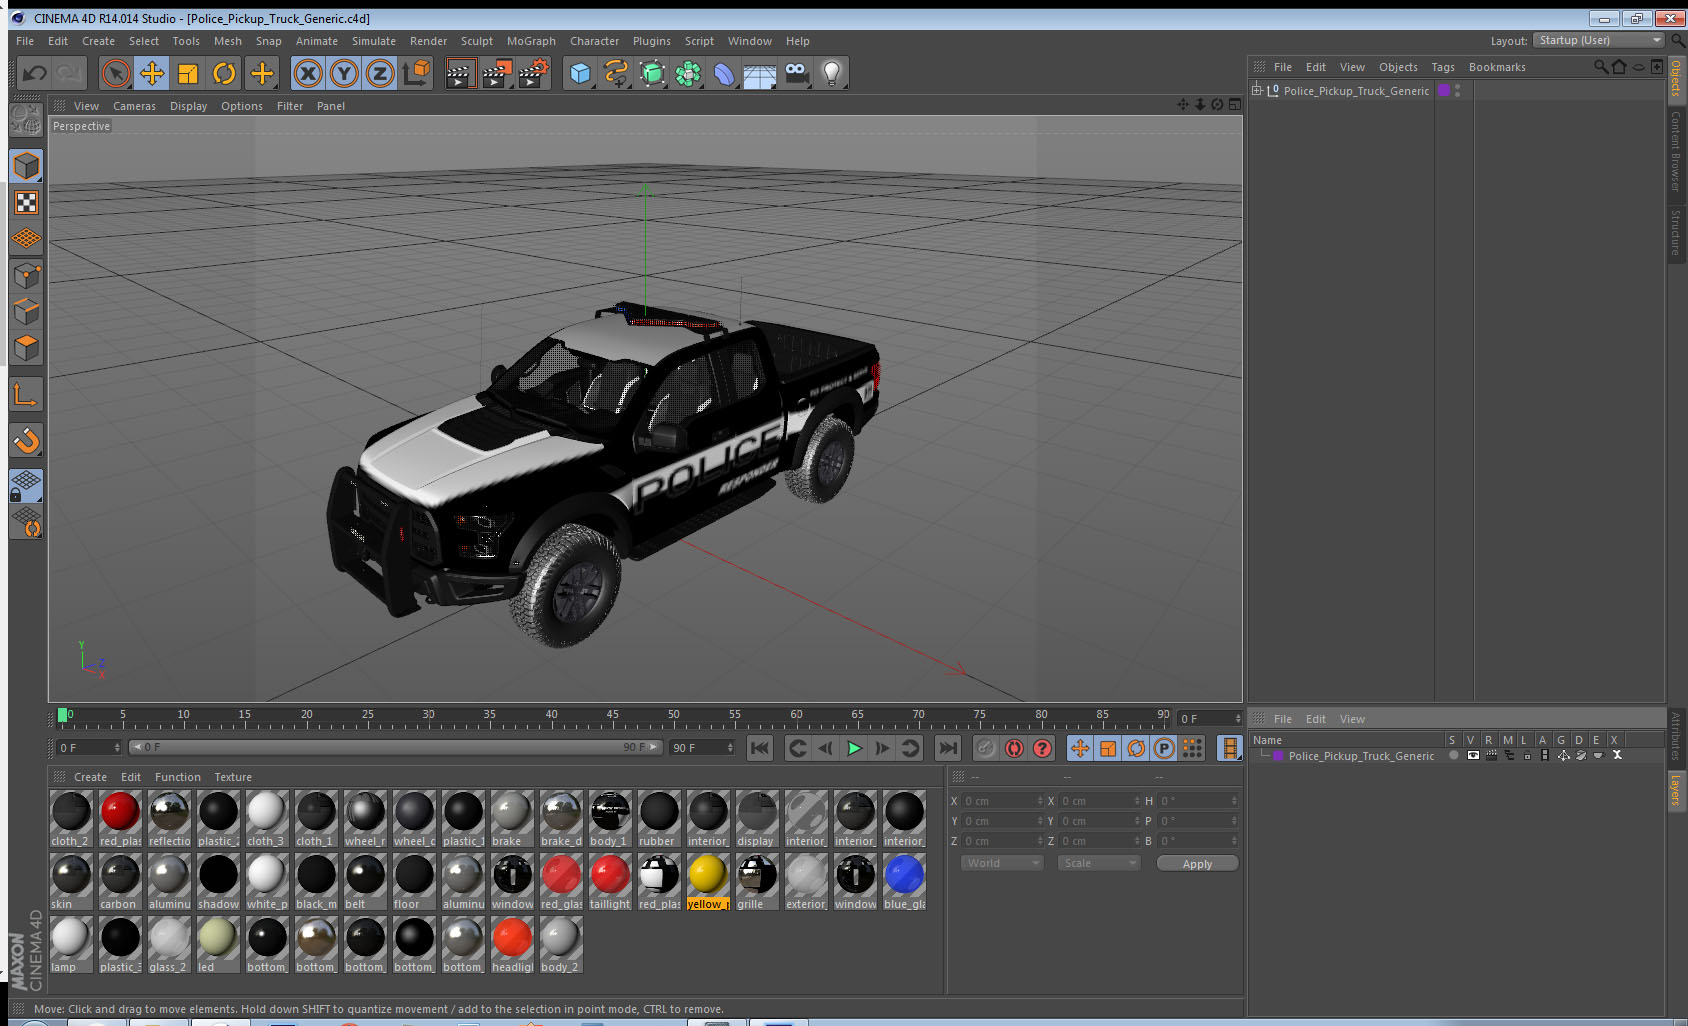1688x1026 pixels.
Task: Click the Array modeling objects icon
Action: 688,73
